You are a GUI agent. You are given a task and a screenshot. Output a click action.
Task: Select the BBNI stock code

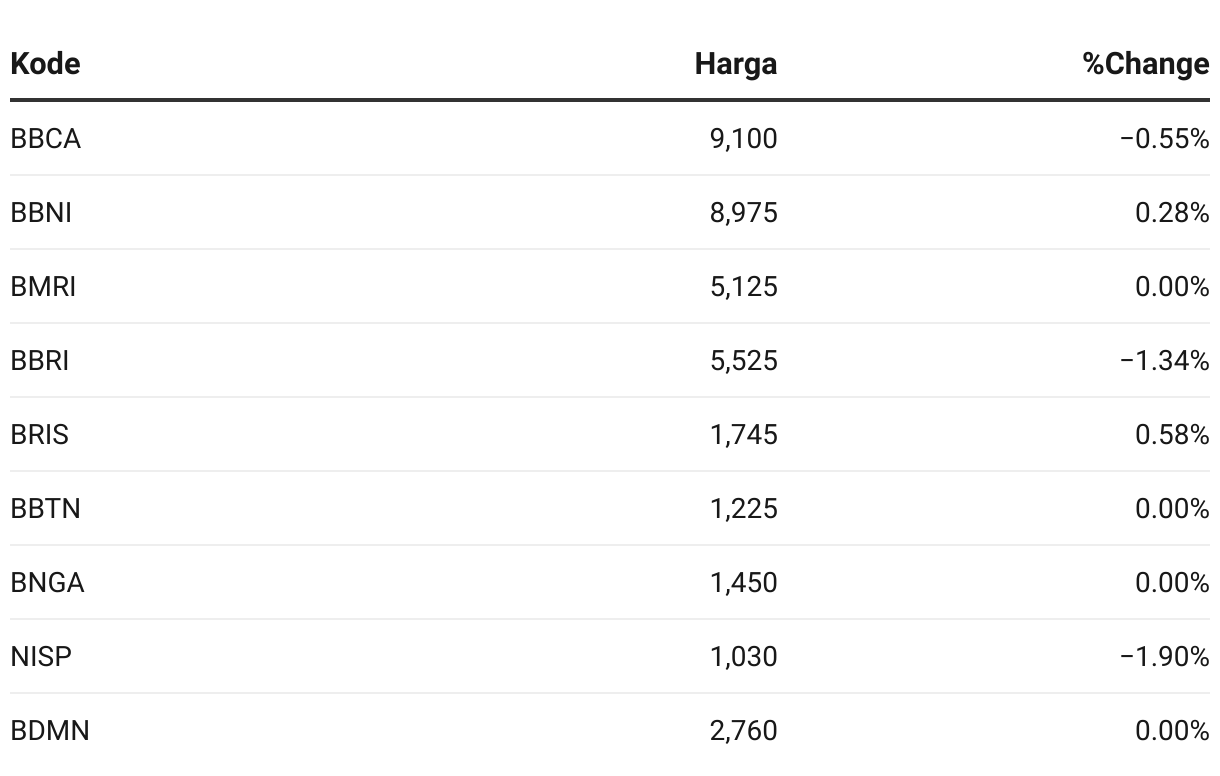[41, 213]
